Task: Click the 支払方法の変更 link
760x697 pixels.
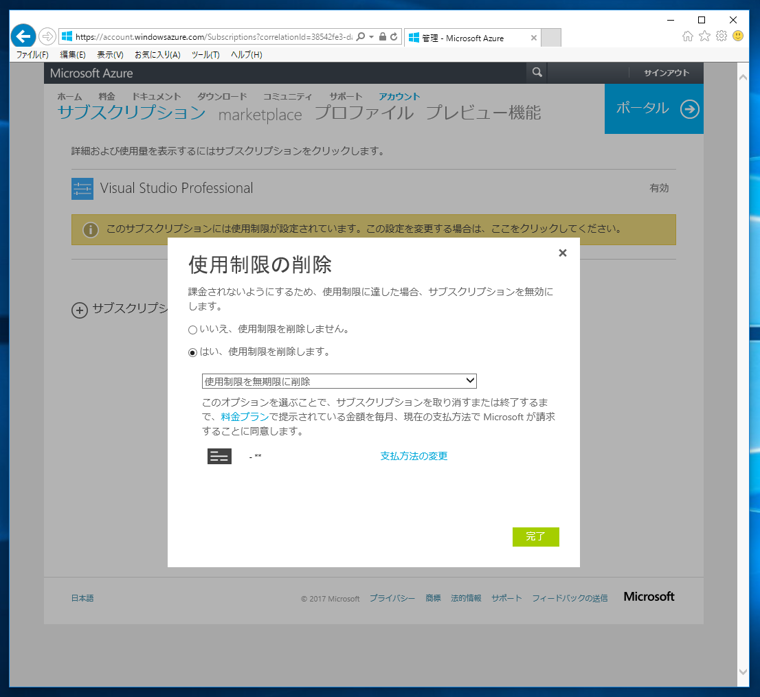Action: (413, 456)
